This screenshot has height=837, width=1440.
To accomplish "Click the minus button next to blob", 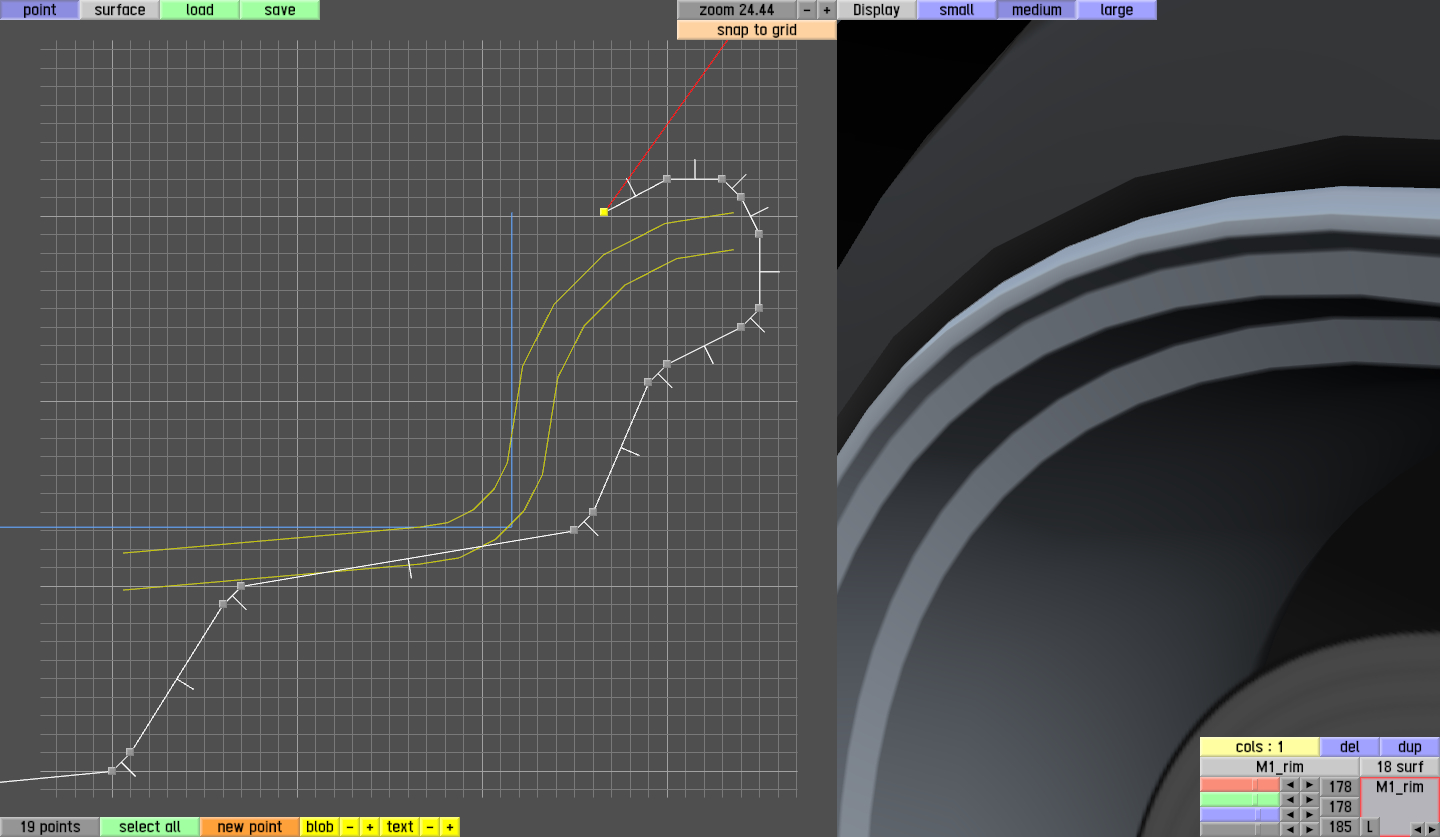I will pyautogui.click(x=350, y=827).
